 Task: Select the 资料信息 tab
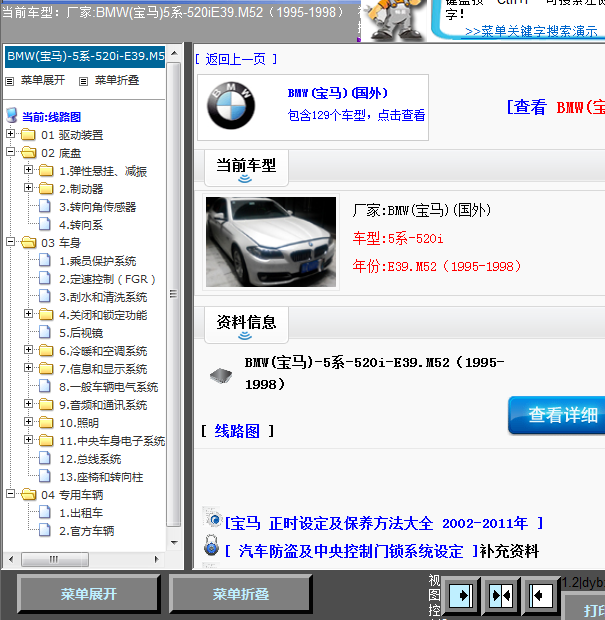tap(246, 323)
